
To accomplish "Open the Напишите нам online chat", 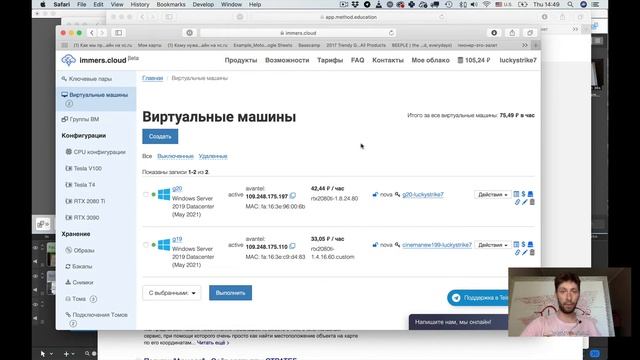I will 459,322.
